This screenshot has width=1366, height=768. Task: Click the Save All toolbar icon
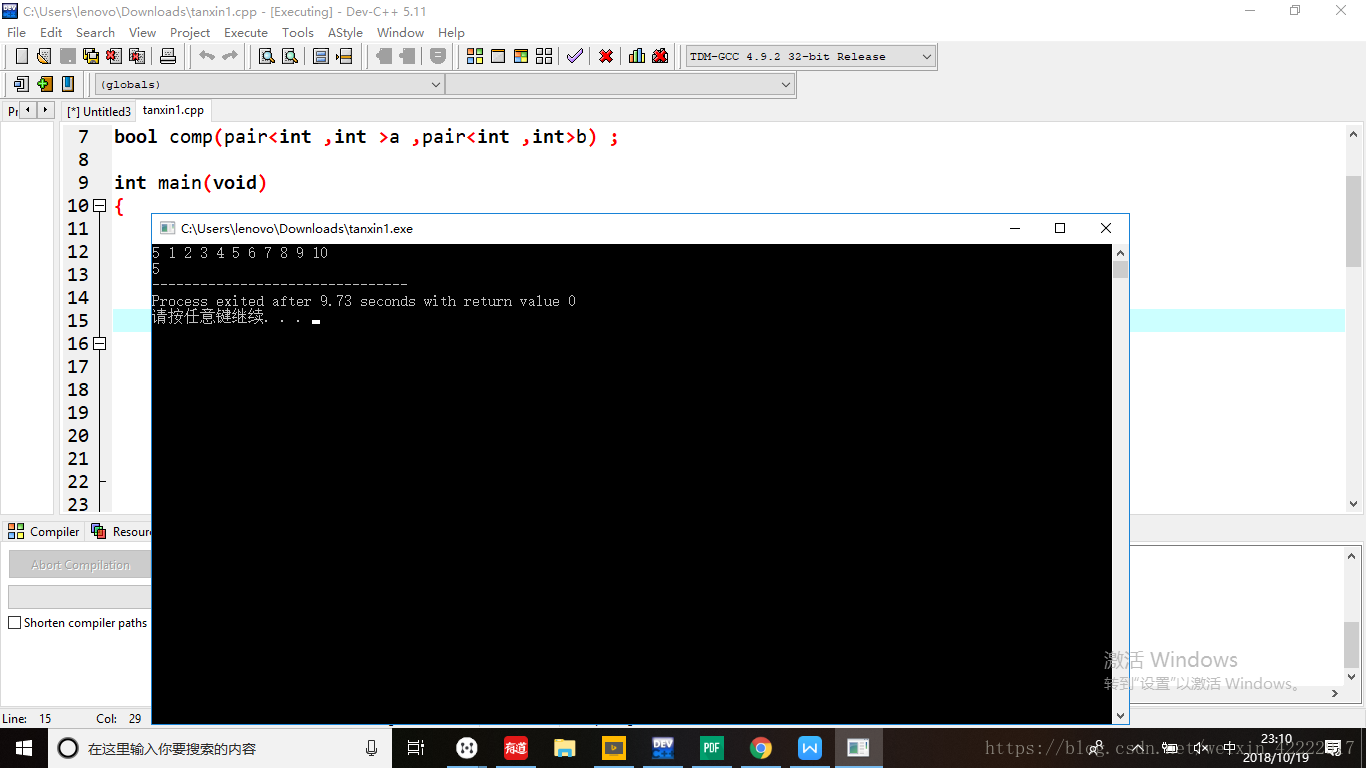click(90, 56)
